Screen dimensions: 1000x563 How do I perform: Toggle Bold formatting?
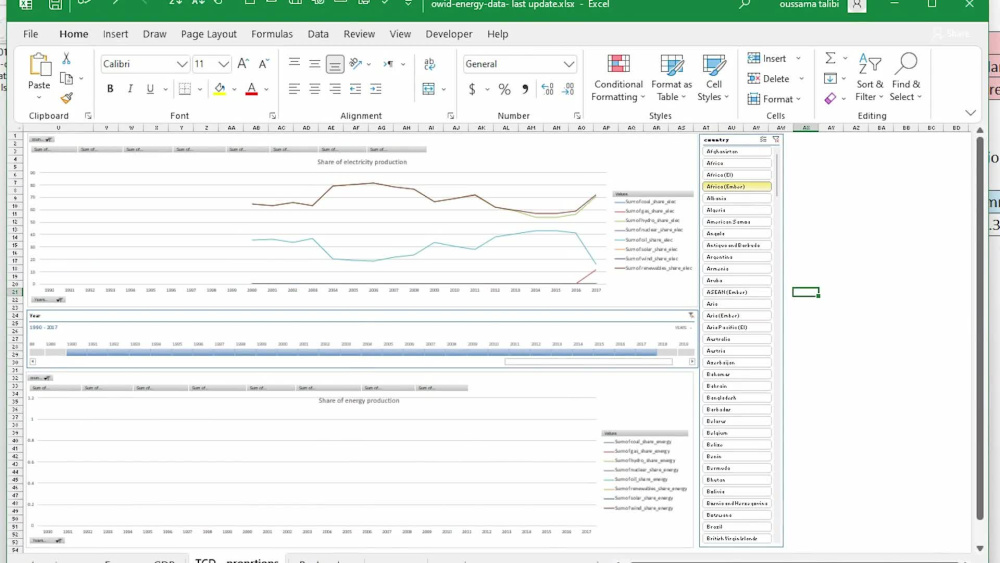[x=110, y=89]
